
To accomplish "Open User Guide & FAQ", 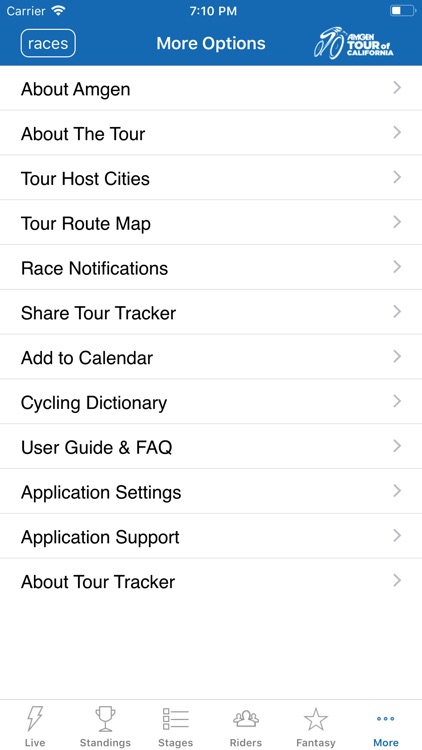I will (x=211, y=447).
